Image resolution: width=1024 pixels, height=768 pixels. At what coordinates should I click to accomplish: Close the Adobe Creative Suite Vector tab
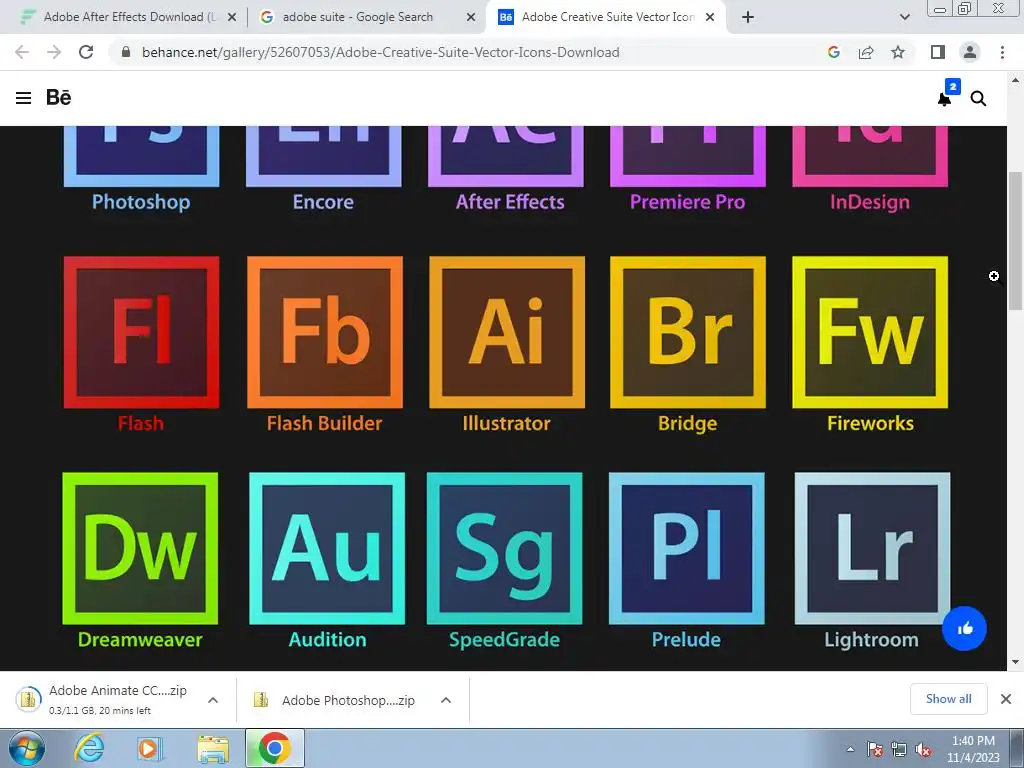(710, 18)
